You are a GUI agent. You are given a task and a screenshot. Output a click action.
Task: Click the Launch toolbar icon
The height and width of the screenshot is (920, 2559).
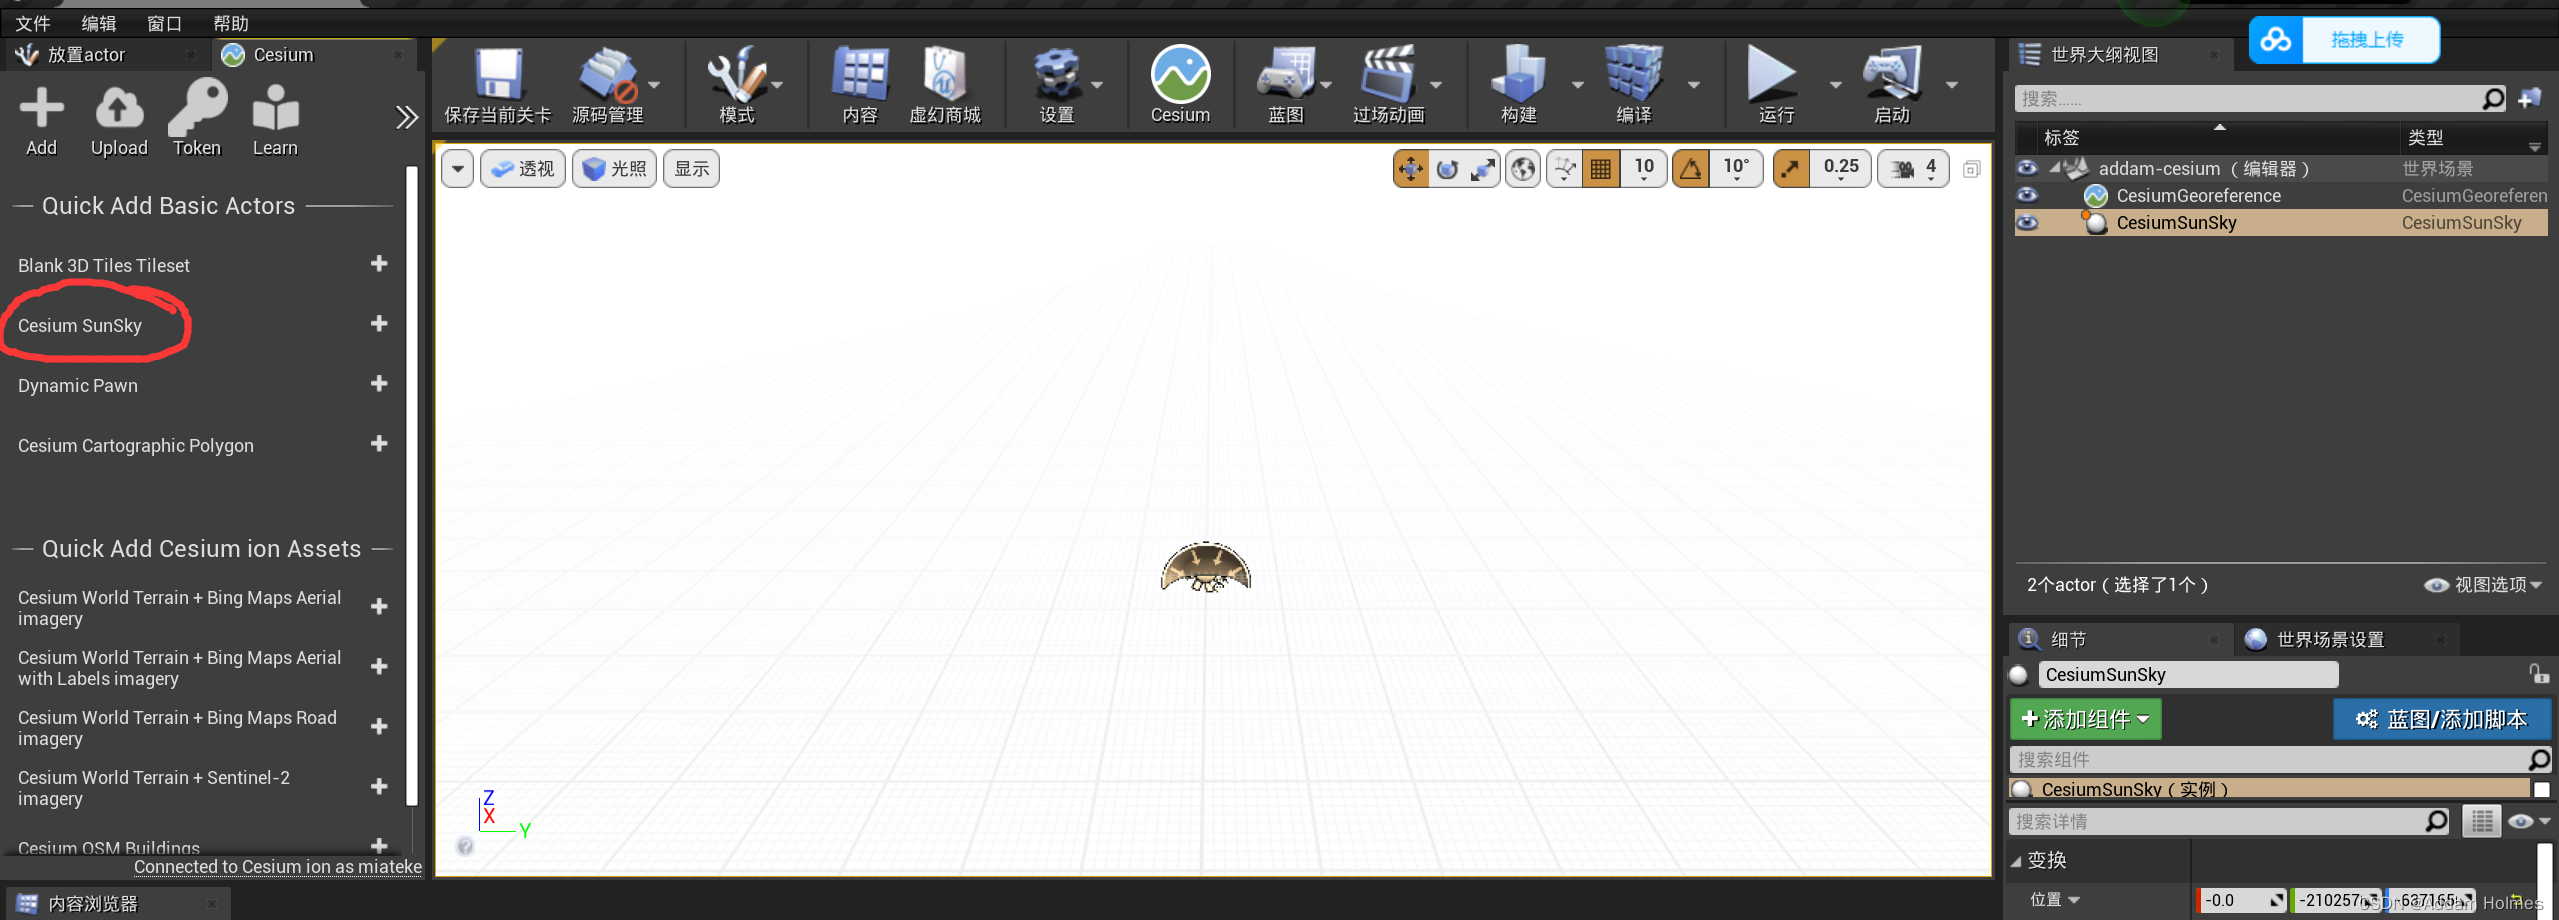pos(1892,74)
